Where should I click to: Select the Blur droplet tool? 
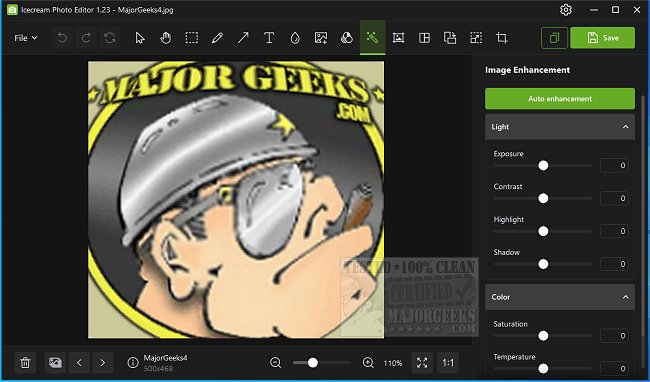coord(295,38)
